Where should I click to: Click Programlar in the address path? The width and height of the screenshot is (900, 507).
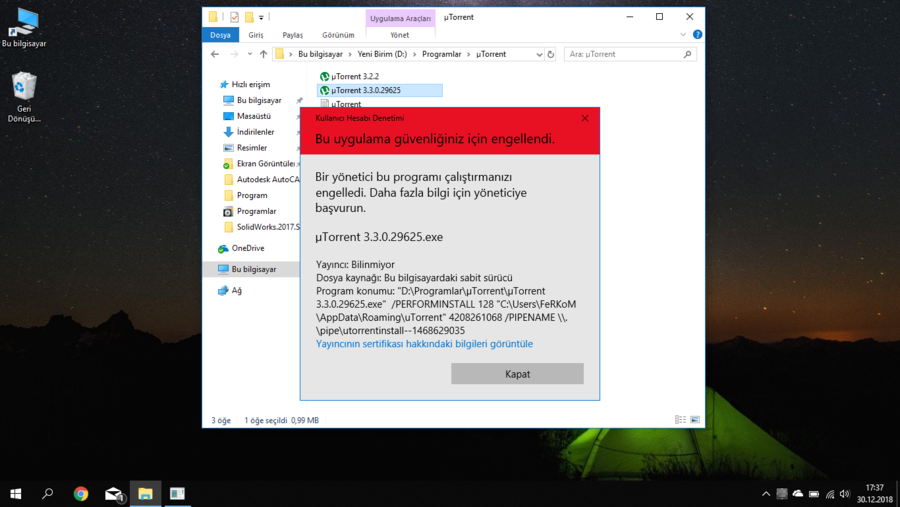coord(441,54)
